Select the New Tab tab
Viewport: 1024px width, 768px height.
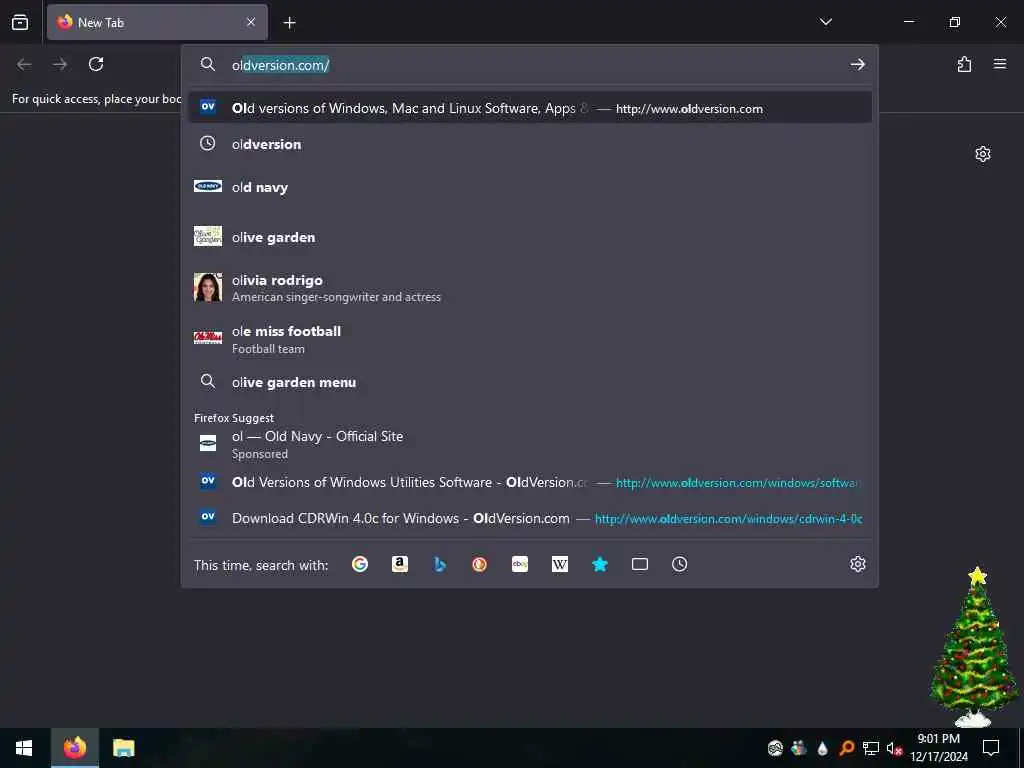[x=157, y=22]
